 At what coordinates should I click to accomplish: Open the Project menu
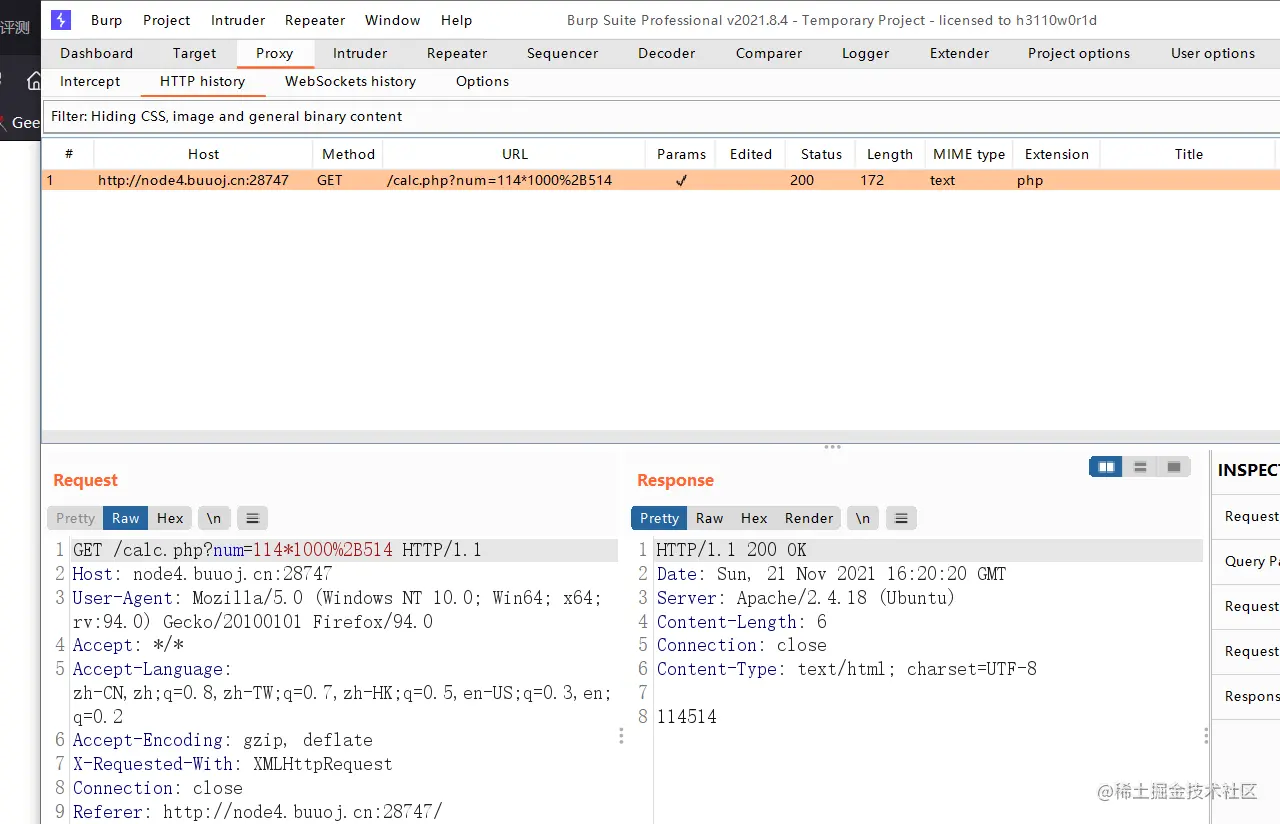(x=166, y=20)
